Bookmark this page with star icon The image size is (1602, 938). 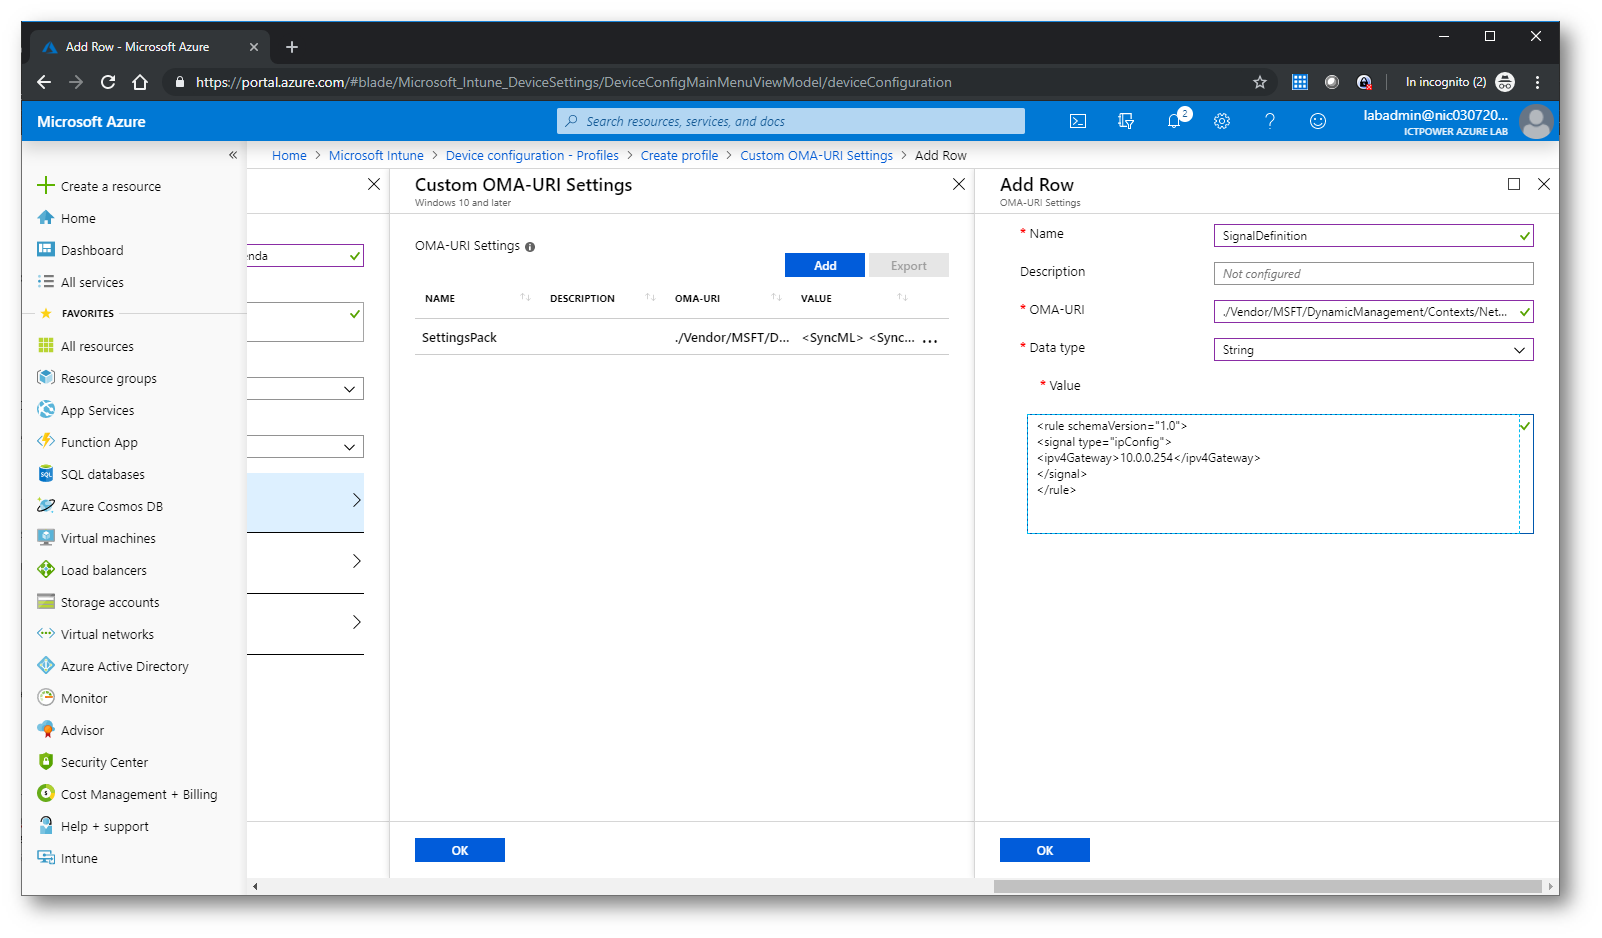1260,82
